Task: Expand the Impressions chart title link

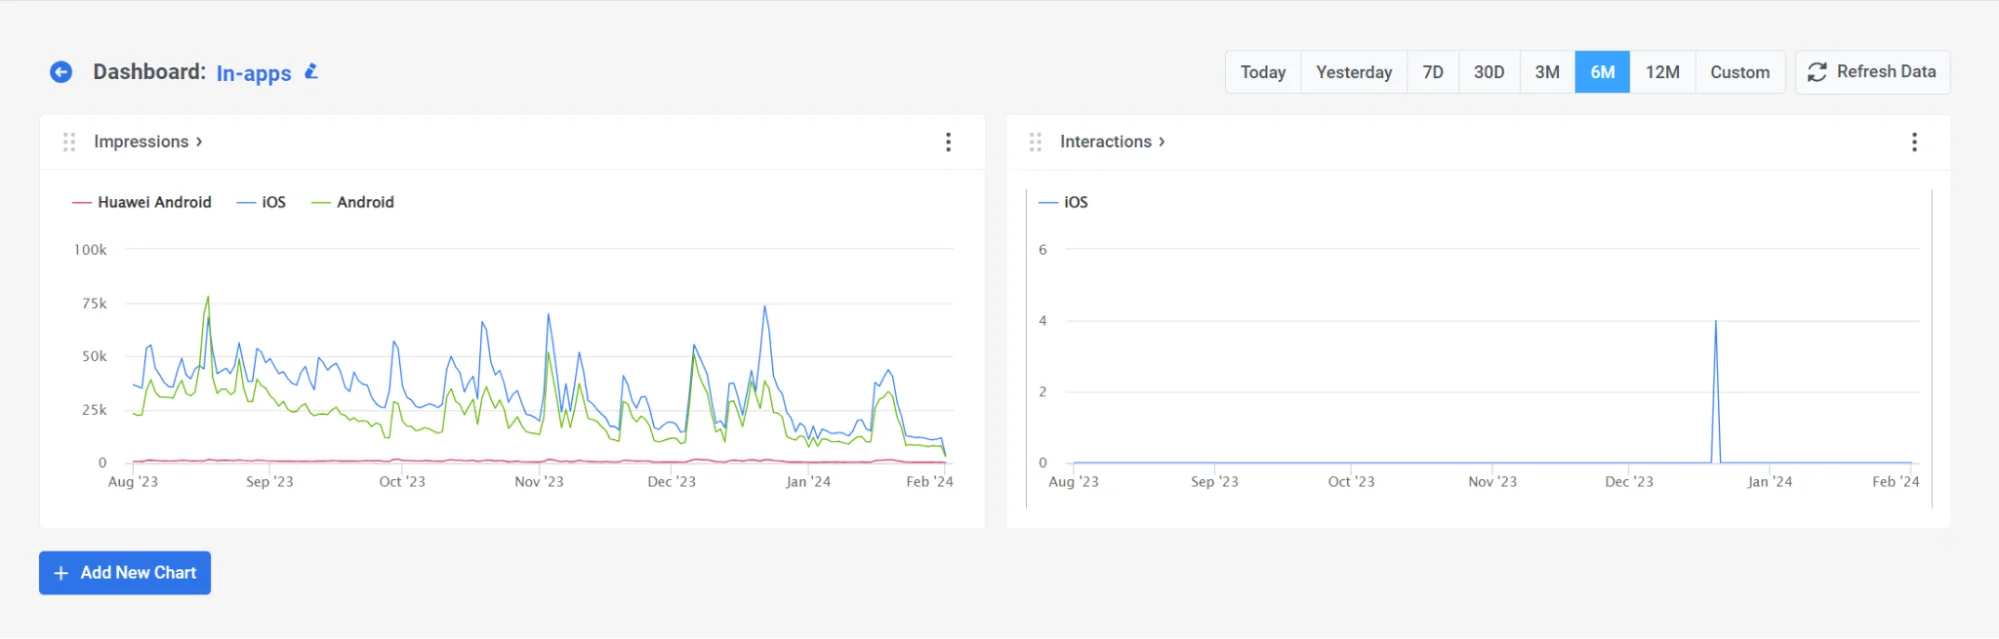Action: 148,142
